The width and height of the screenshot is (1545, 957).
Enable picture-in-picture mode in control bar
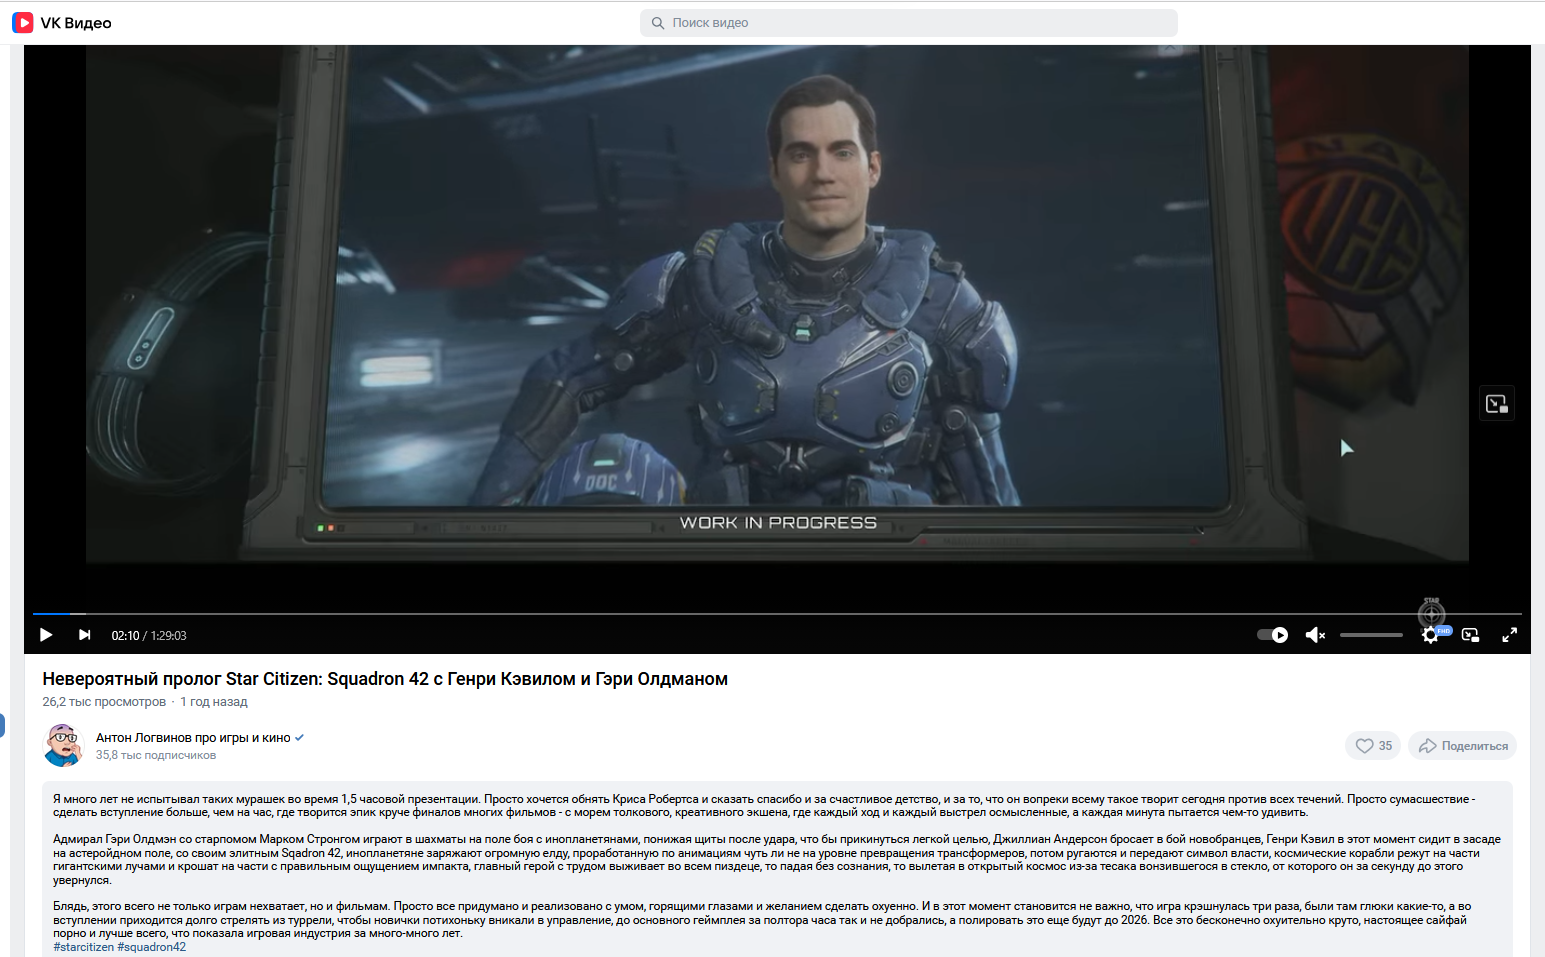tap(1470, 635)
